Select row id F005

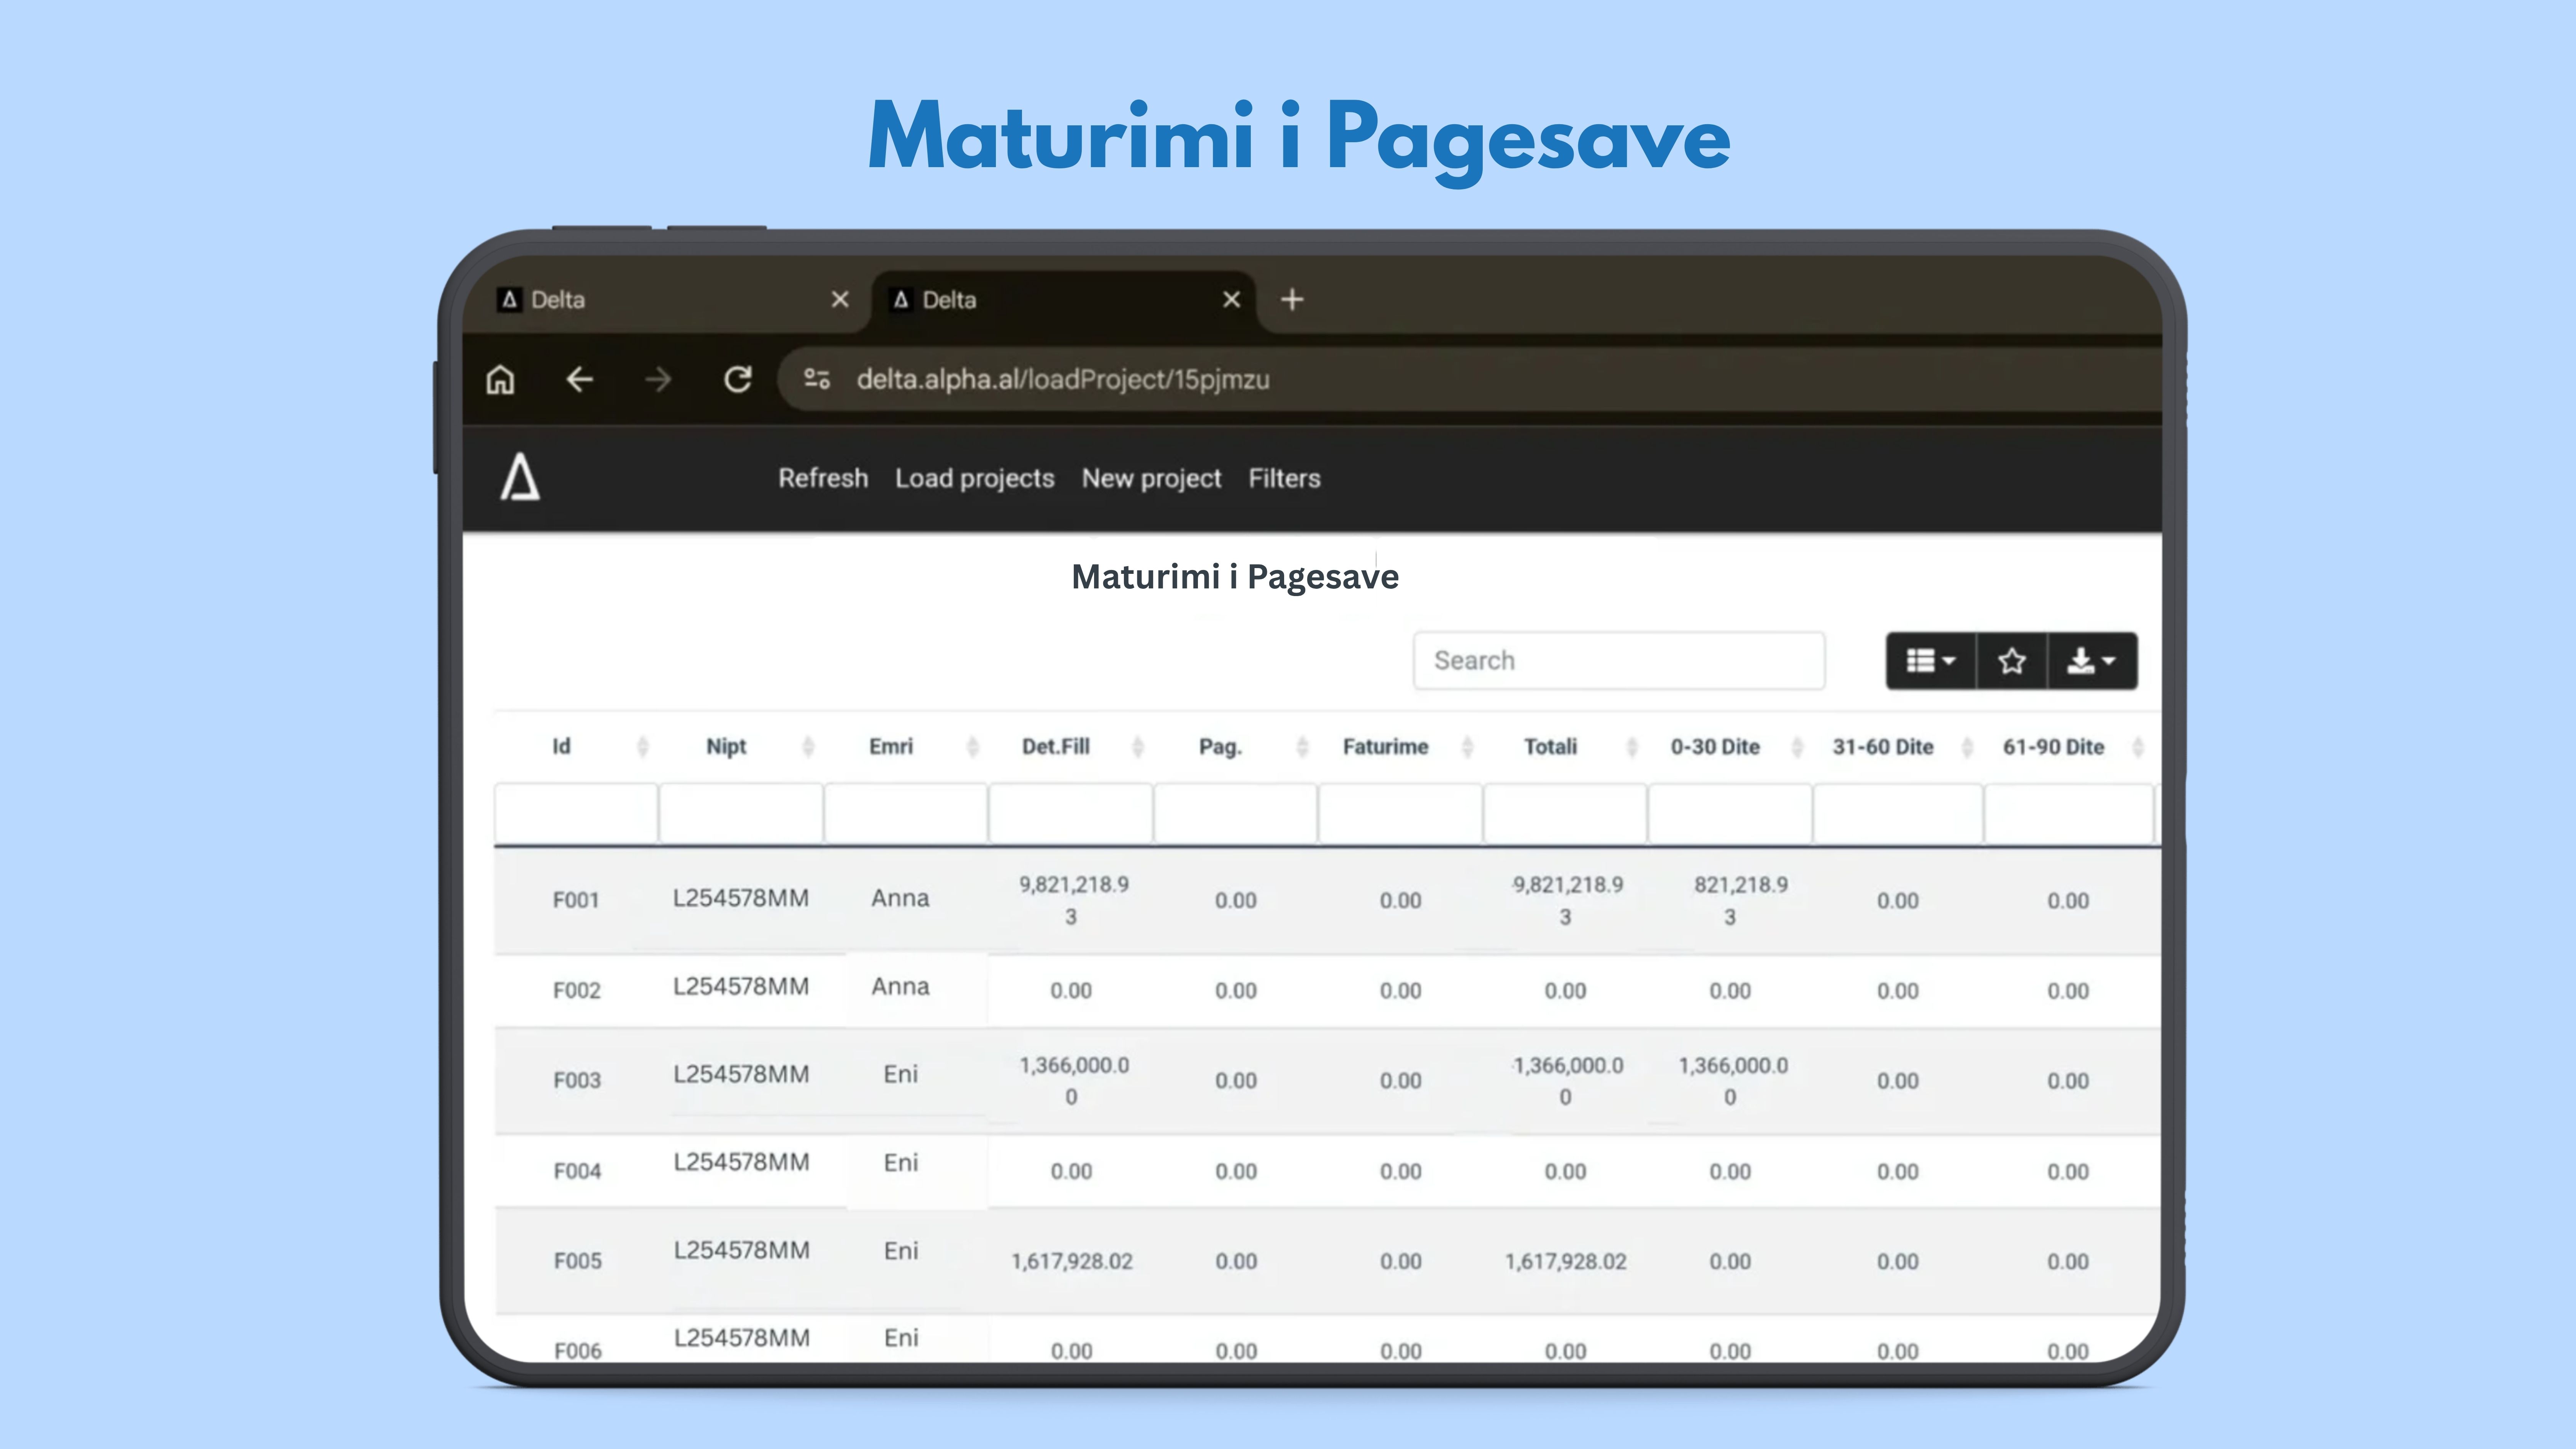tap(578, 1261)
